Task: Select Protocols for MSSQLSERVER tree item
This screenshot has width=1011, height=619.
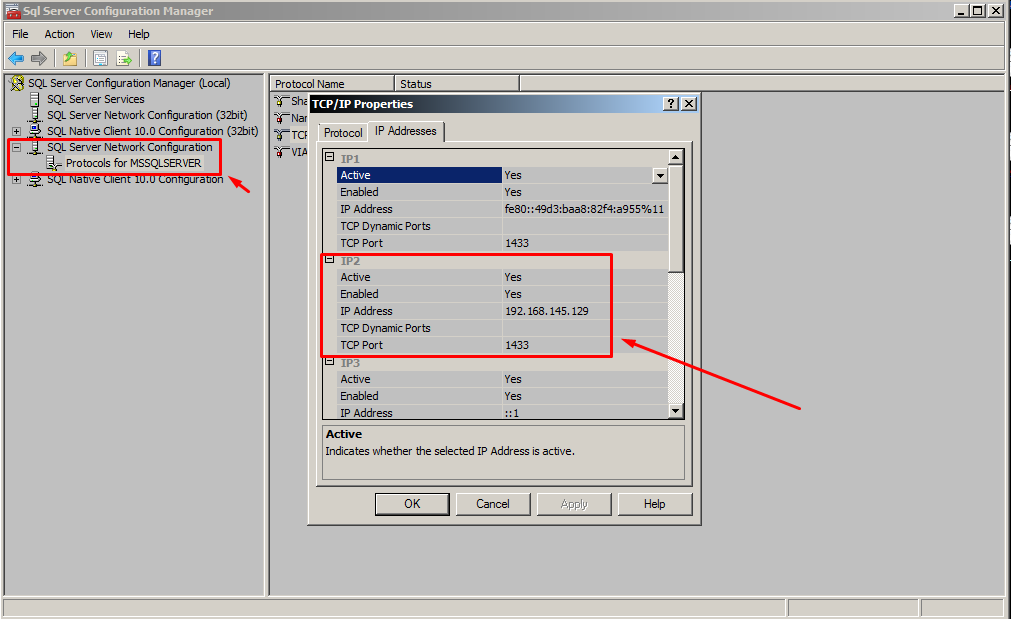Action: click(x=133, y=164)
